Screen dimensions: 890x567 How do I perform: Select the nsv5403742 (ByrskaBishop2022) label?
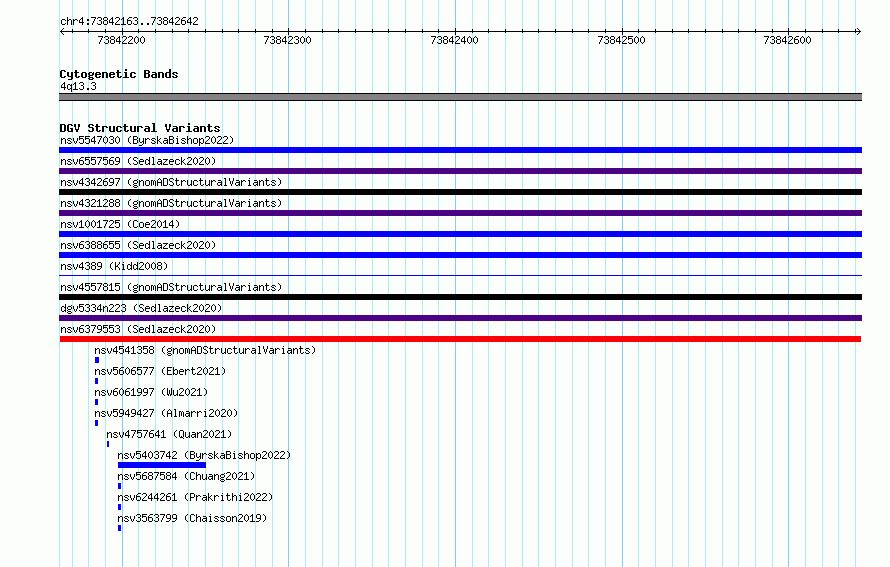point(204,455)
